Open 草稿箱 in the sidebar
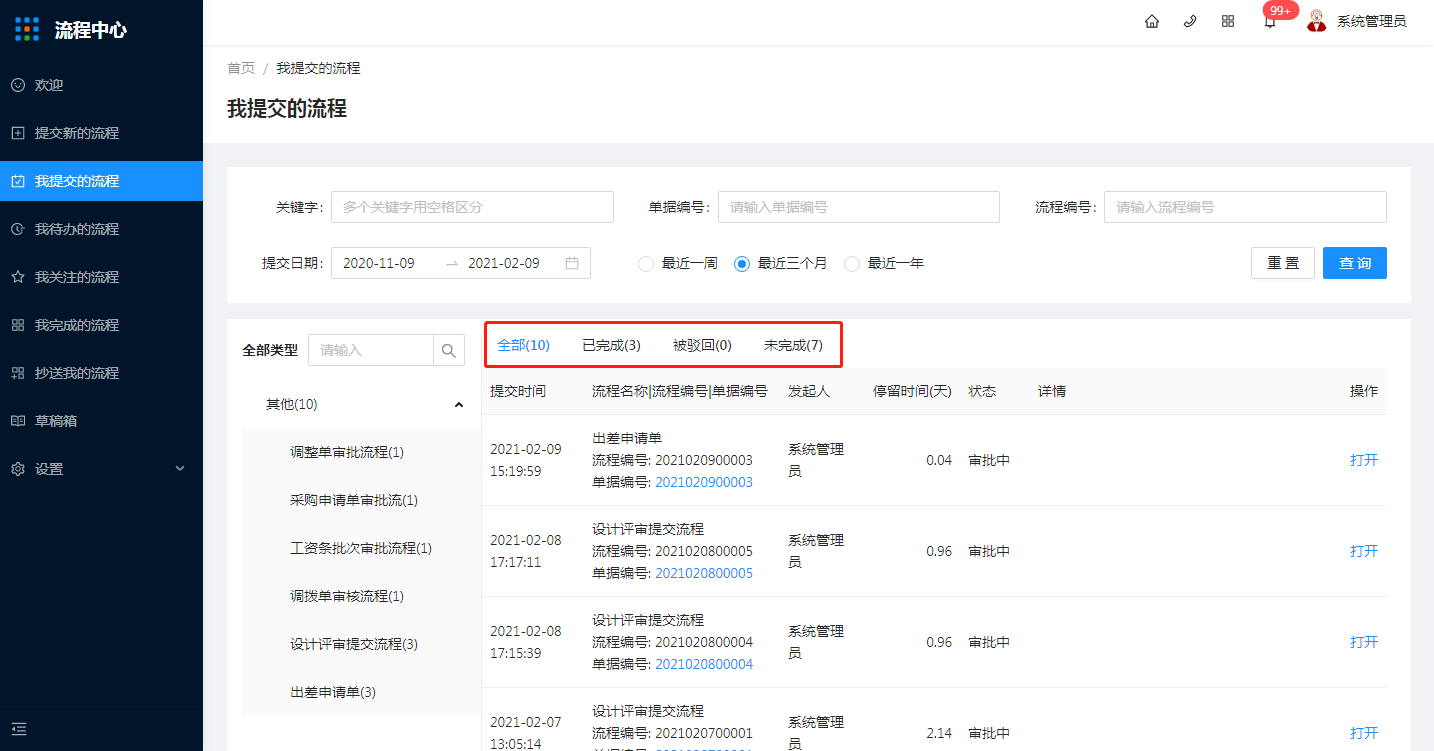The width and height of the screenshot is (1434, 751). coord(101,421)
